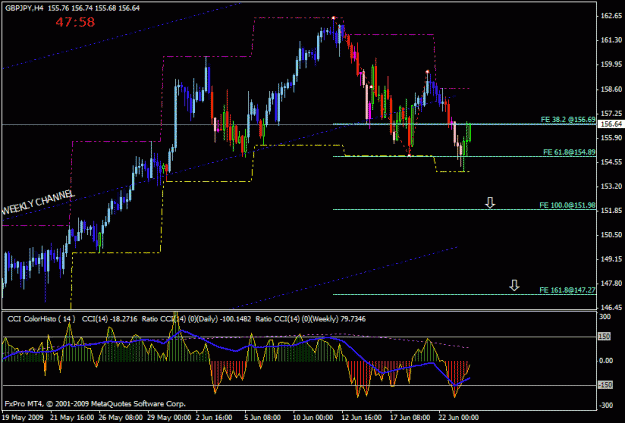Click the GBPJPY,H4 chart title text
Viewport: 625px width, 423px height.
point(24,8)
